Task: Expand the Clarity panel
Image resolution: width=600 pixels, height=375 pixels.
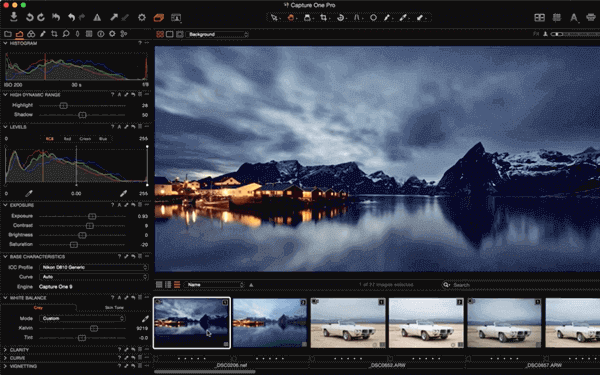Action: tap(5, 350)
